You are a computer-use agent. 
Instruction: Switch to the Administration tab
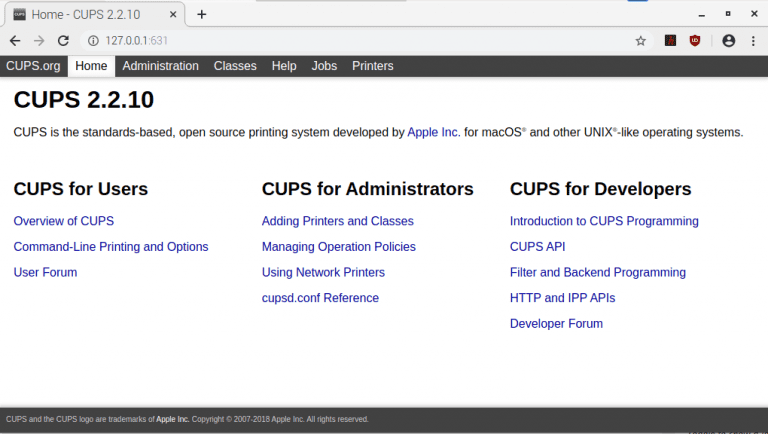tap(160, 66)
